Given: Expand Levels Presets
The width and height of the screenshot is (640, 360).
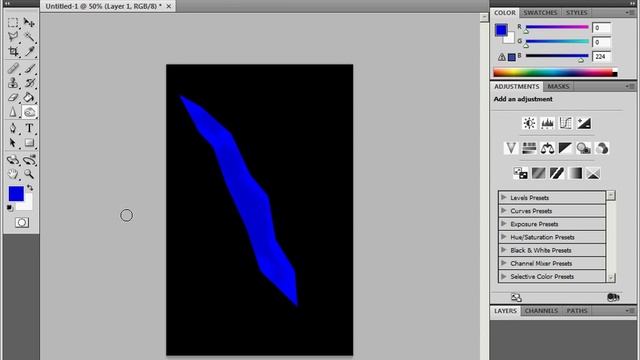Looking at the screenshot, I should [x=504, y=198].
